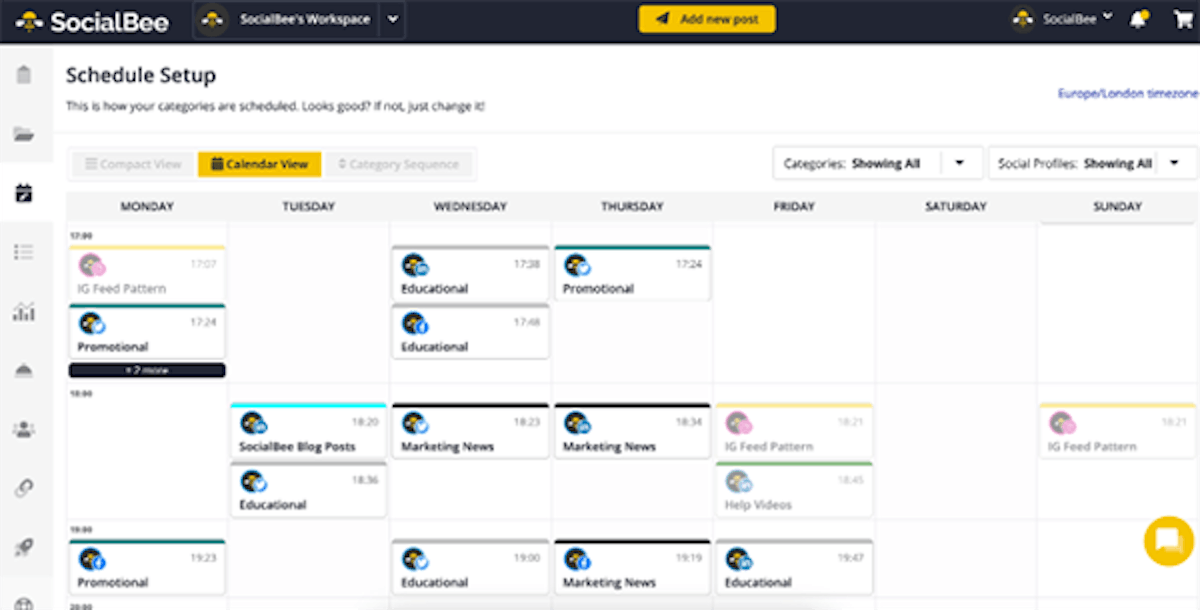
Task: Open the notifications bell icon
Action: [x=1139, y=19]
